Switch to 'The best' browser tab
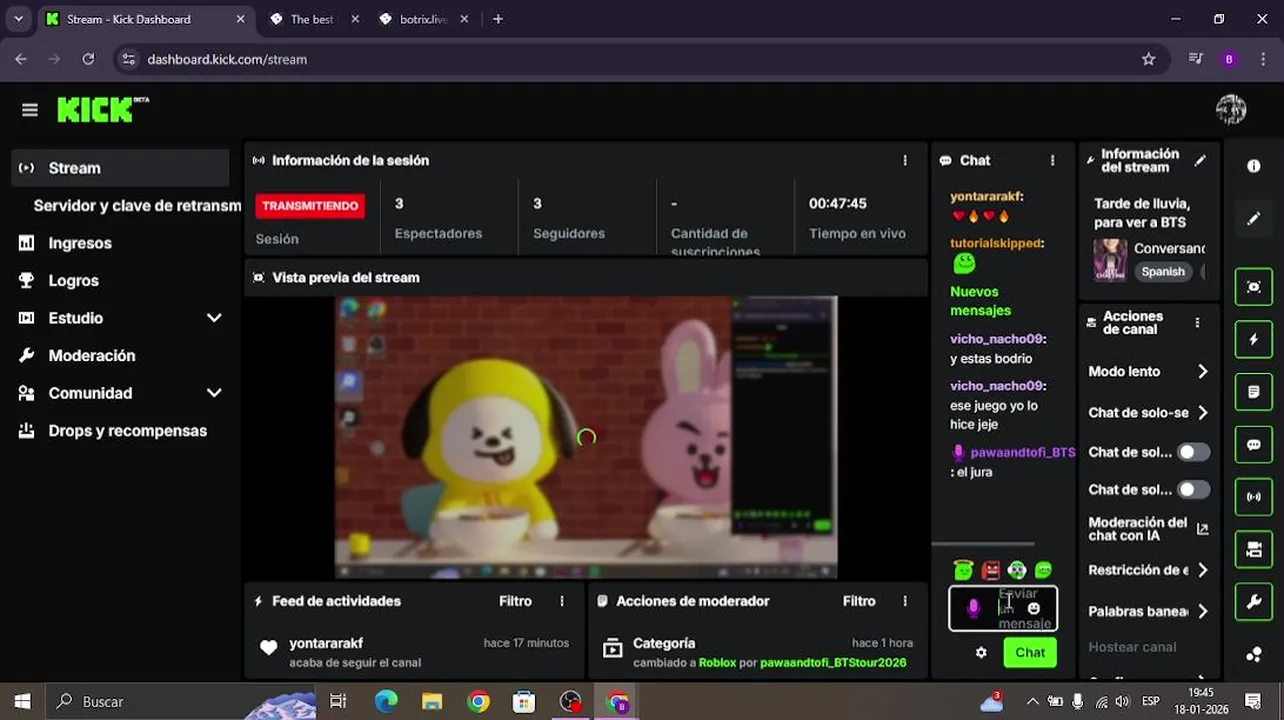 pos(311,19)
